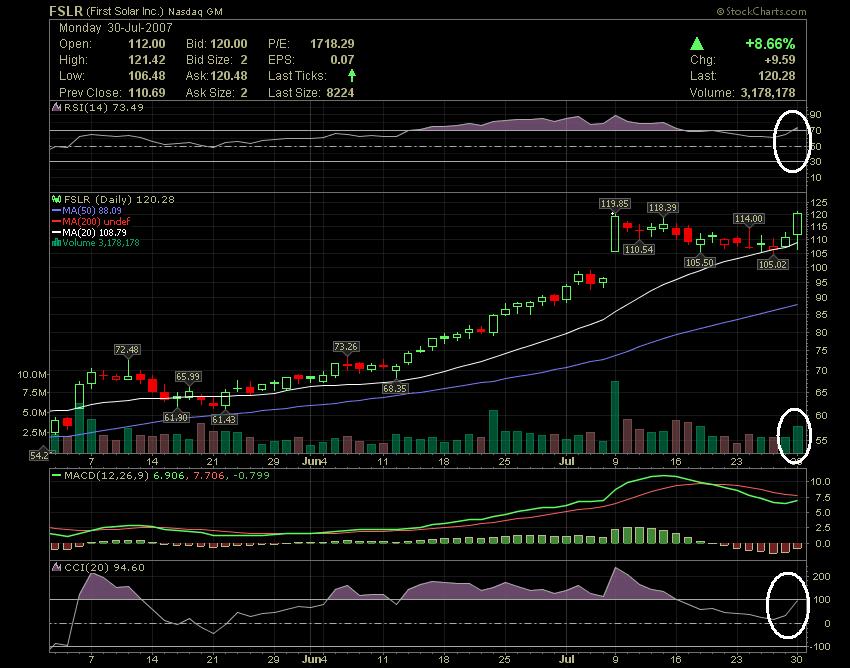850x668 pixels.
Task: Click the white MA(20) legend line
Action: 56,232
